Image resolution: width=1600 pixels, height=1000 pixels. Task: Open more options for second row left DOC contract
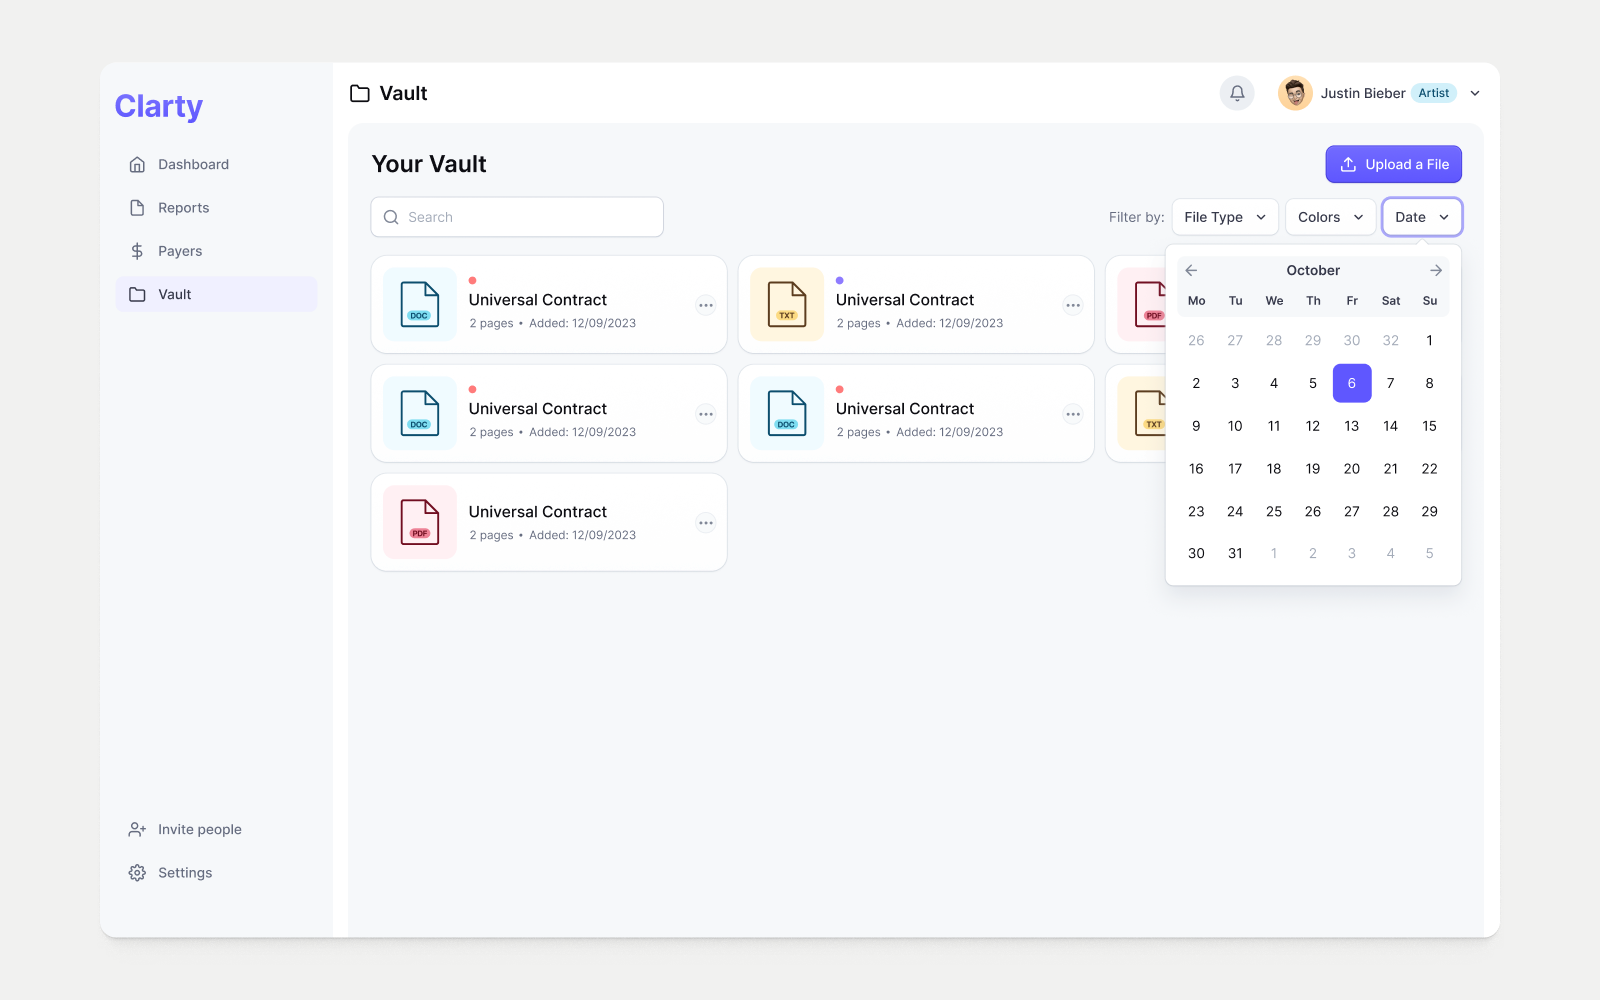pos(706,414)
